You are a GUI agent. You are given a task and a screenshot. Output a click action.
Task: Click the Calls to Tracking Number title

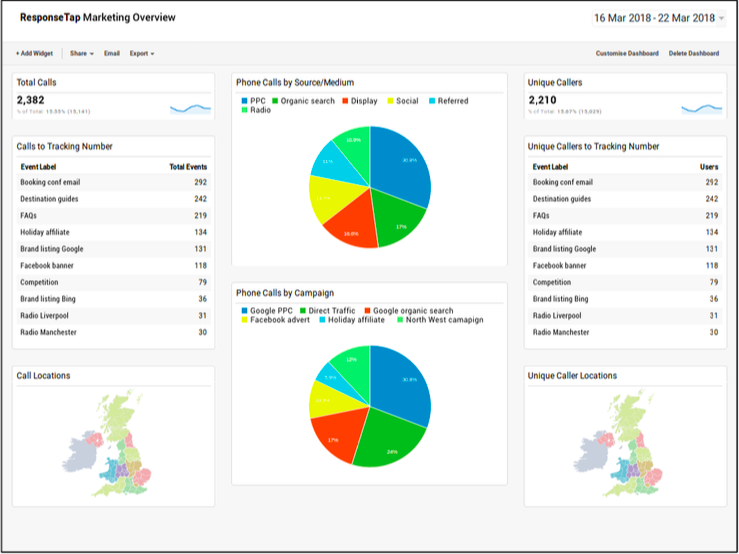pyautogui.click(x=65, y=147)
